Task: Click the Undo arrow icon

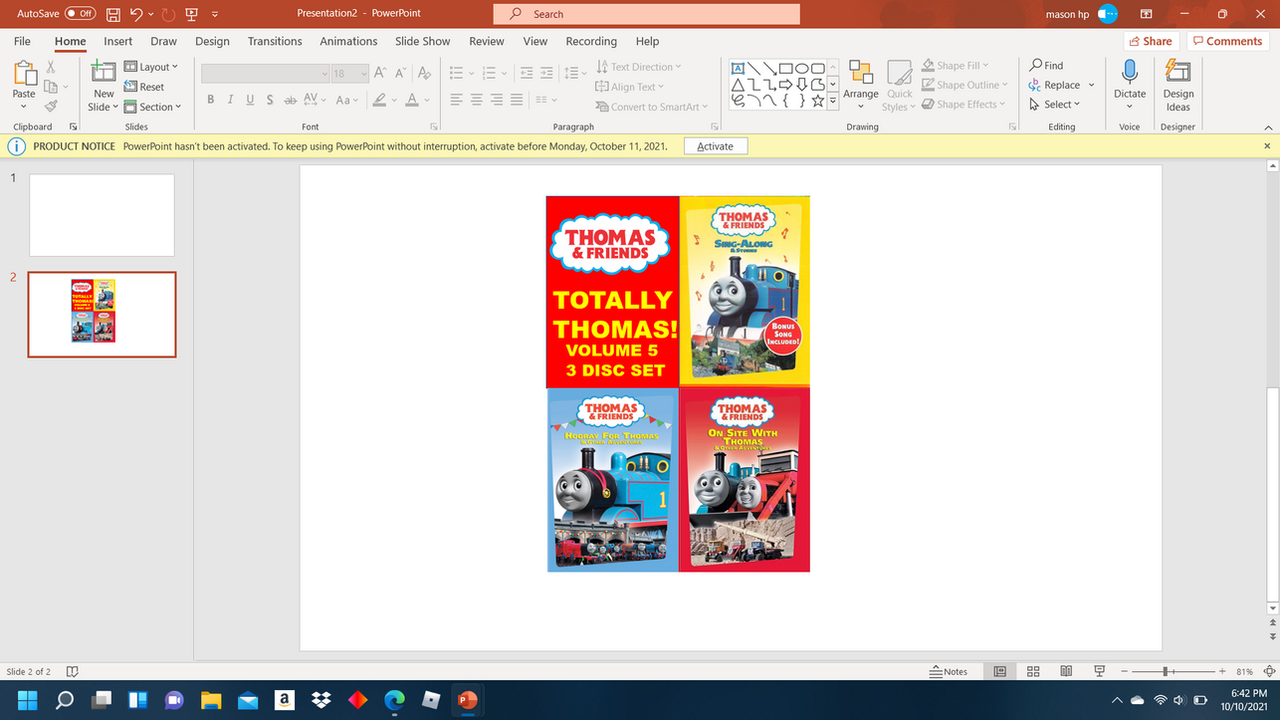Action: (x=136, y=14)
